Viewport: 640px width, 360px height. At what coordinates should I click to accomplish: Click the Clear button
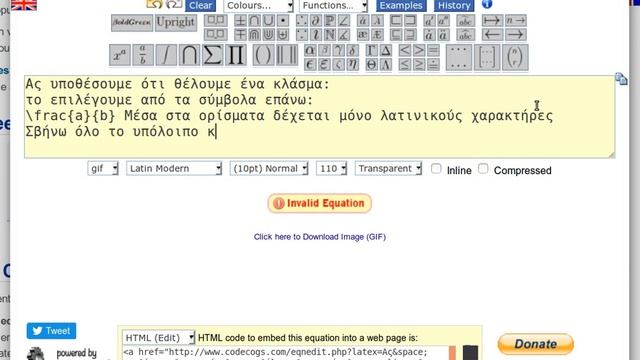200,5
